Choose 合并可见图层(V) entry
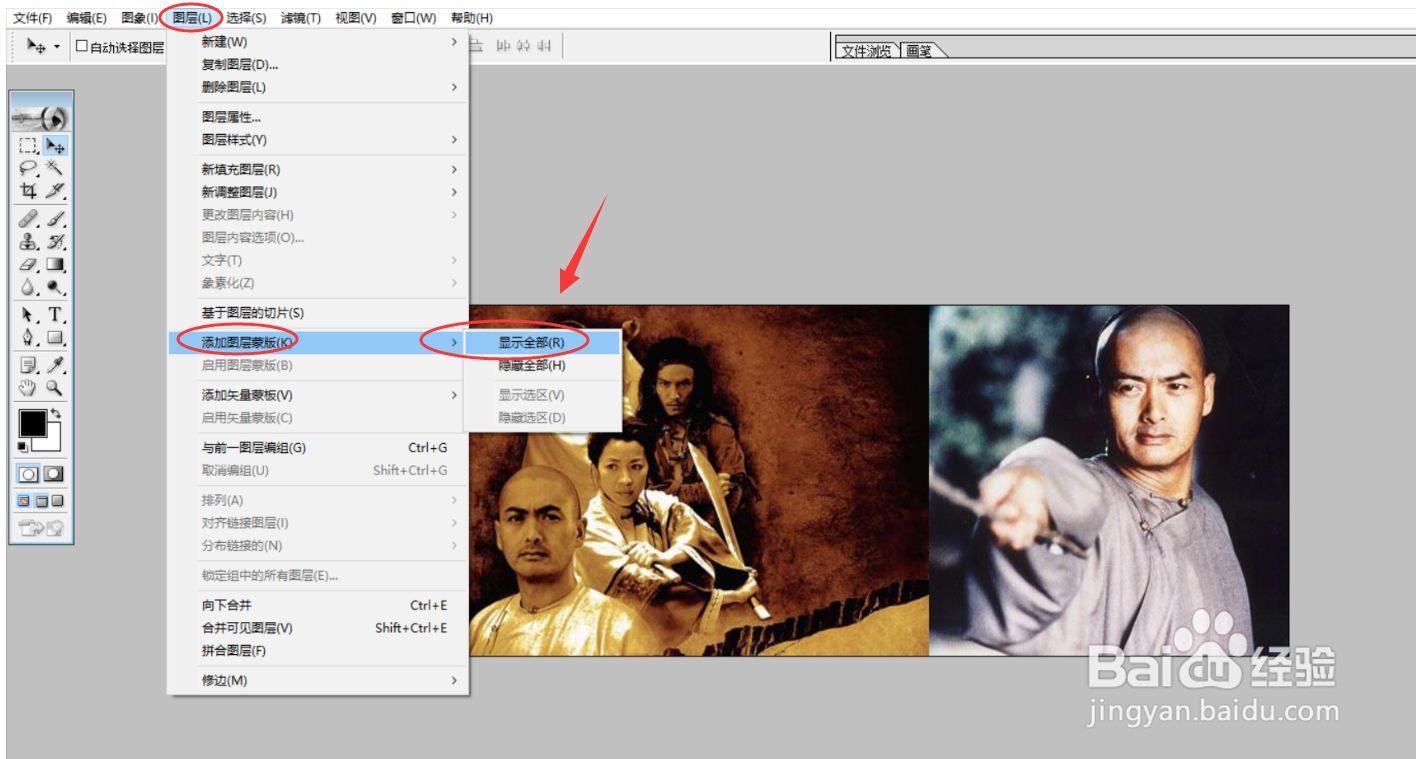 pos(317,628)
